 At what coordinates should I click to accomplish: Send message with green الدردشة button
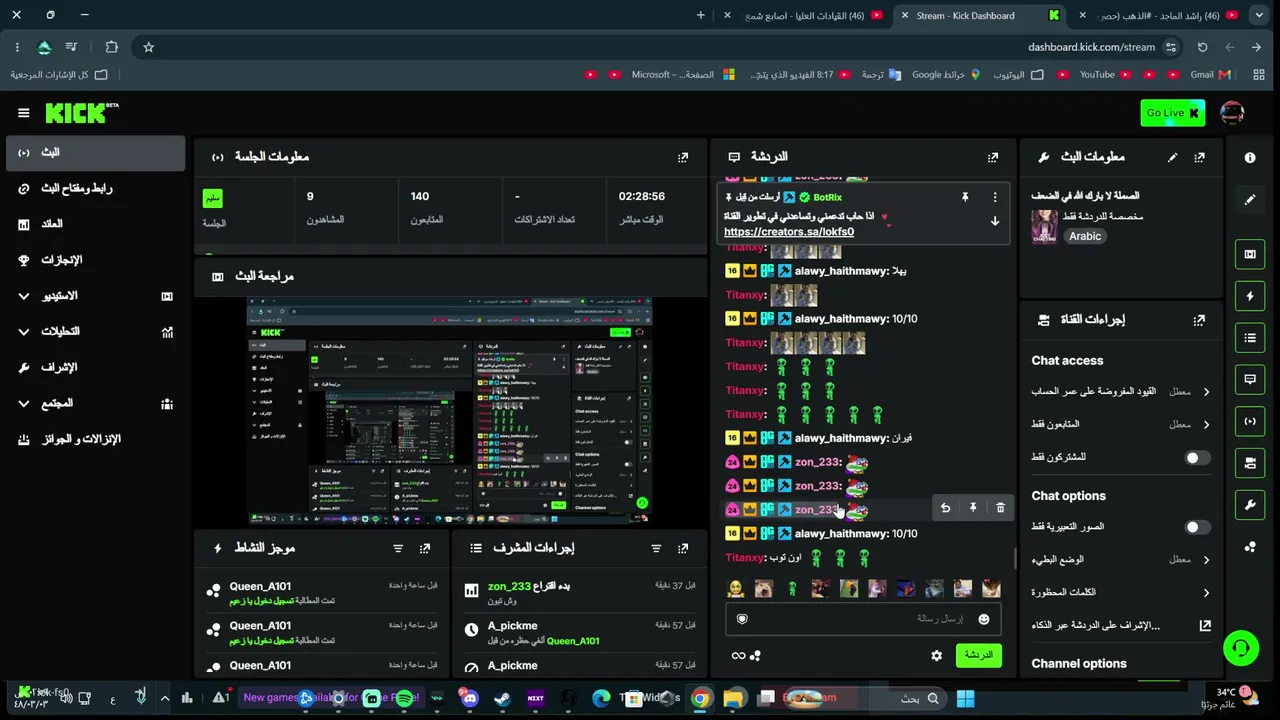coord(978,656)
